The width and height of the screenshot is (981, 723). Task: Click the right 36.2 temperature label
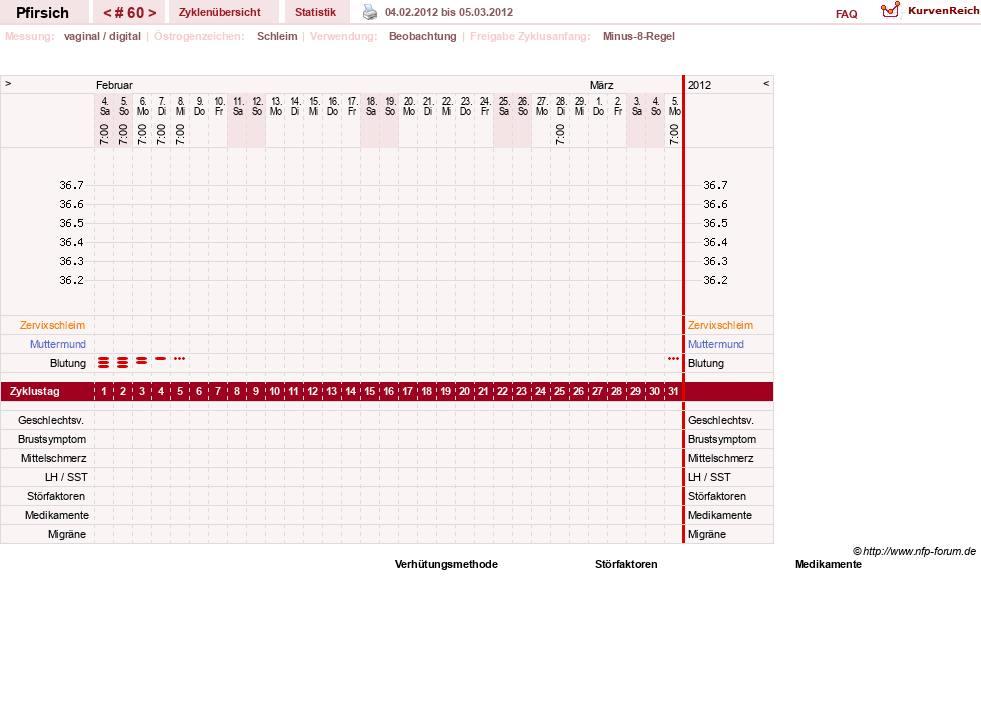tap(715, 280)
